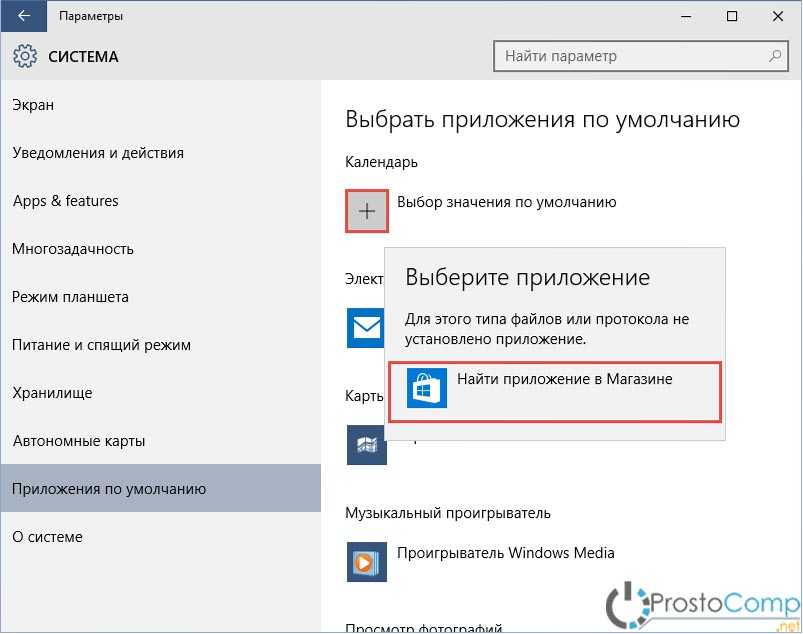Click the blue Mail envelope icon

tap(364, 327)
